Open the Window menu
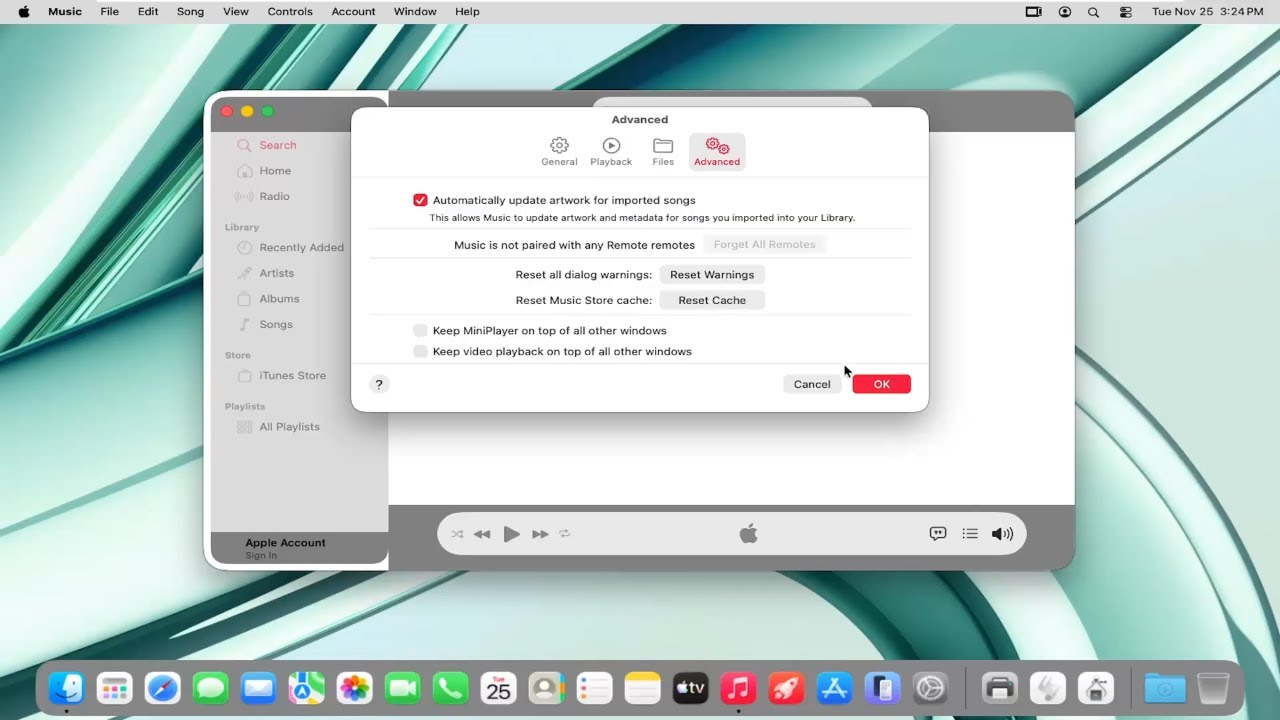 pos(415,12)
